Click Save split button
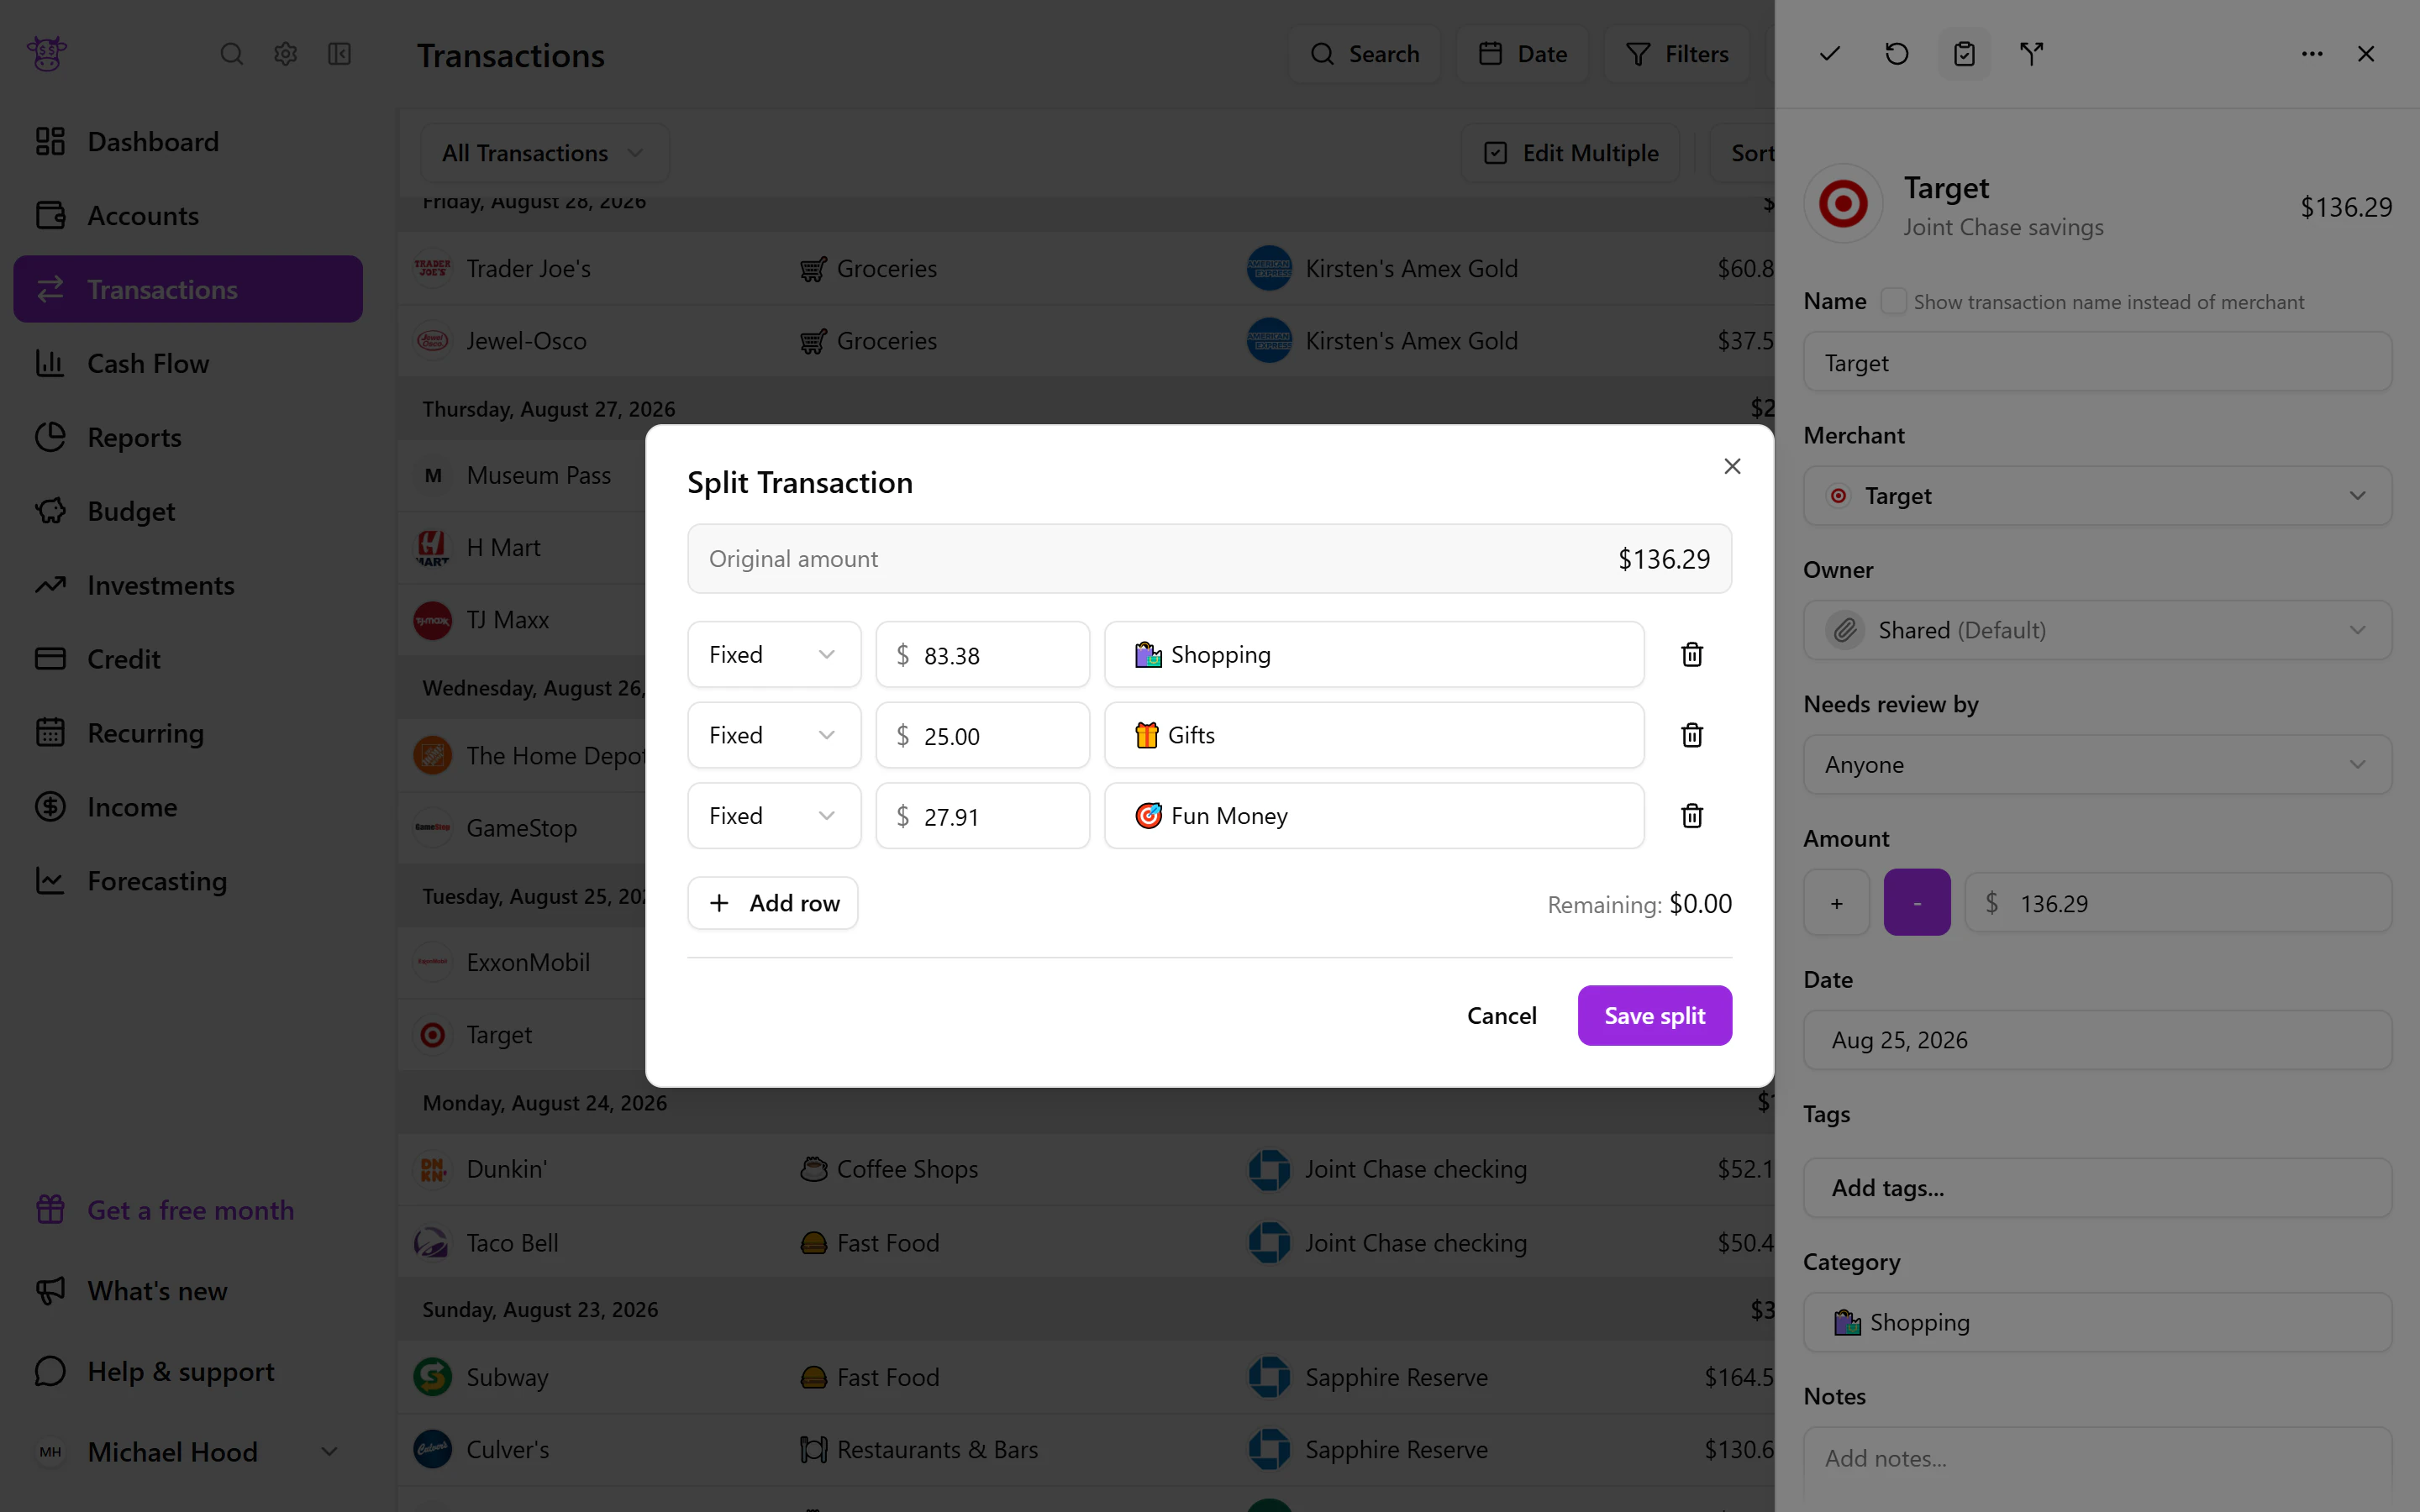This screenshot has height=1512, width=2420. 1654,1016
